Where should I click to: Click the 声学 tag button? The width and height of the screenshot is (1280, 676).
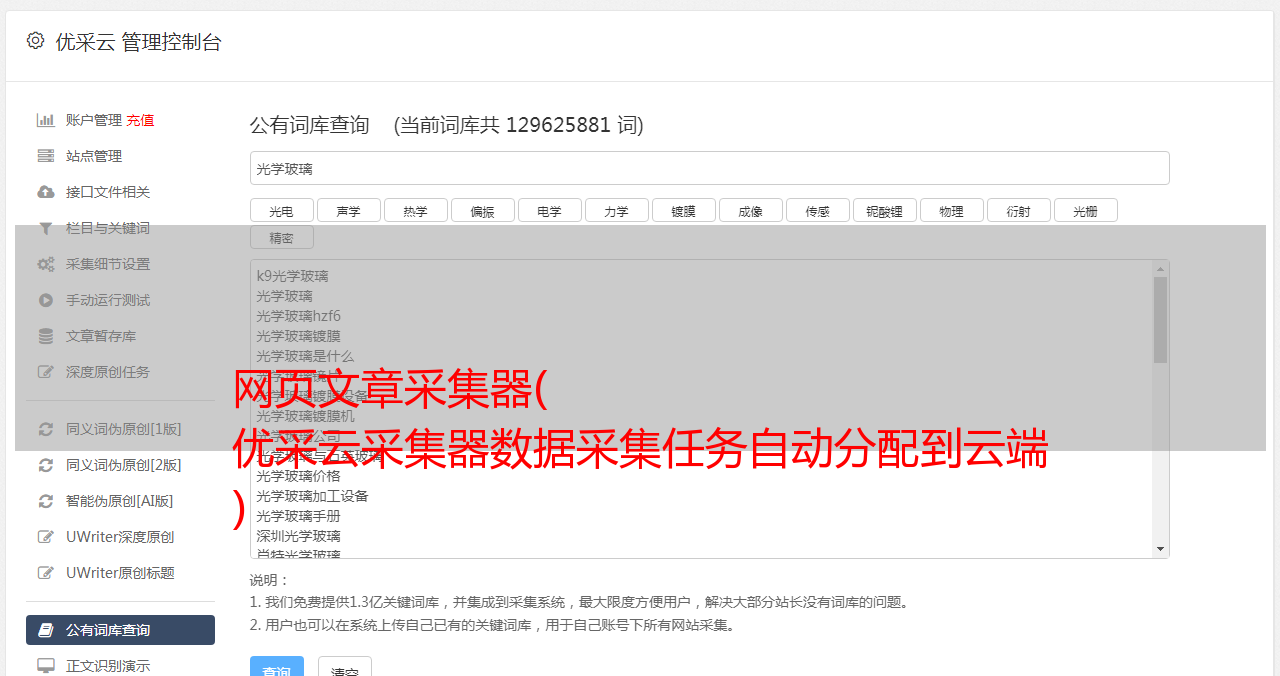click(x=348, y=210)
